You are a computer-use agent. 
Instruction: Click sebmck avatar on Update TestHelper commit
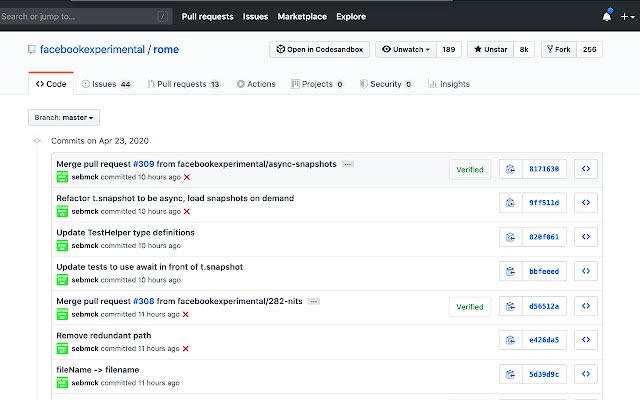62,246
